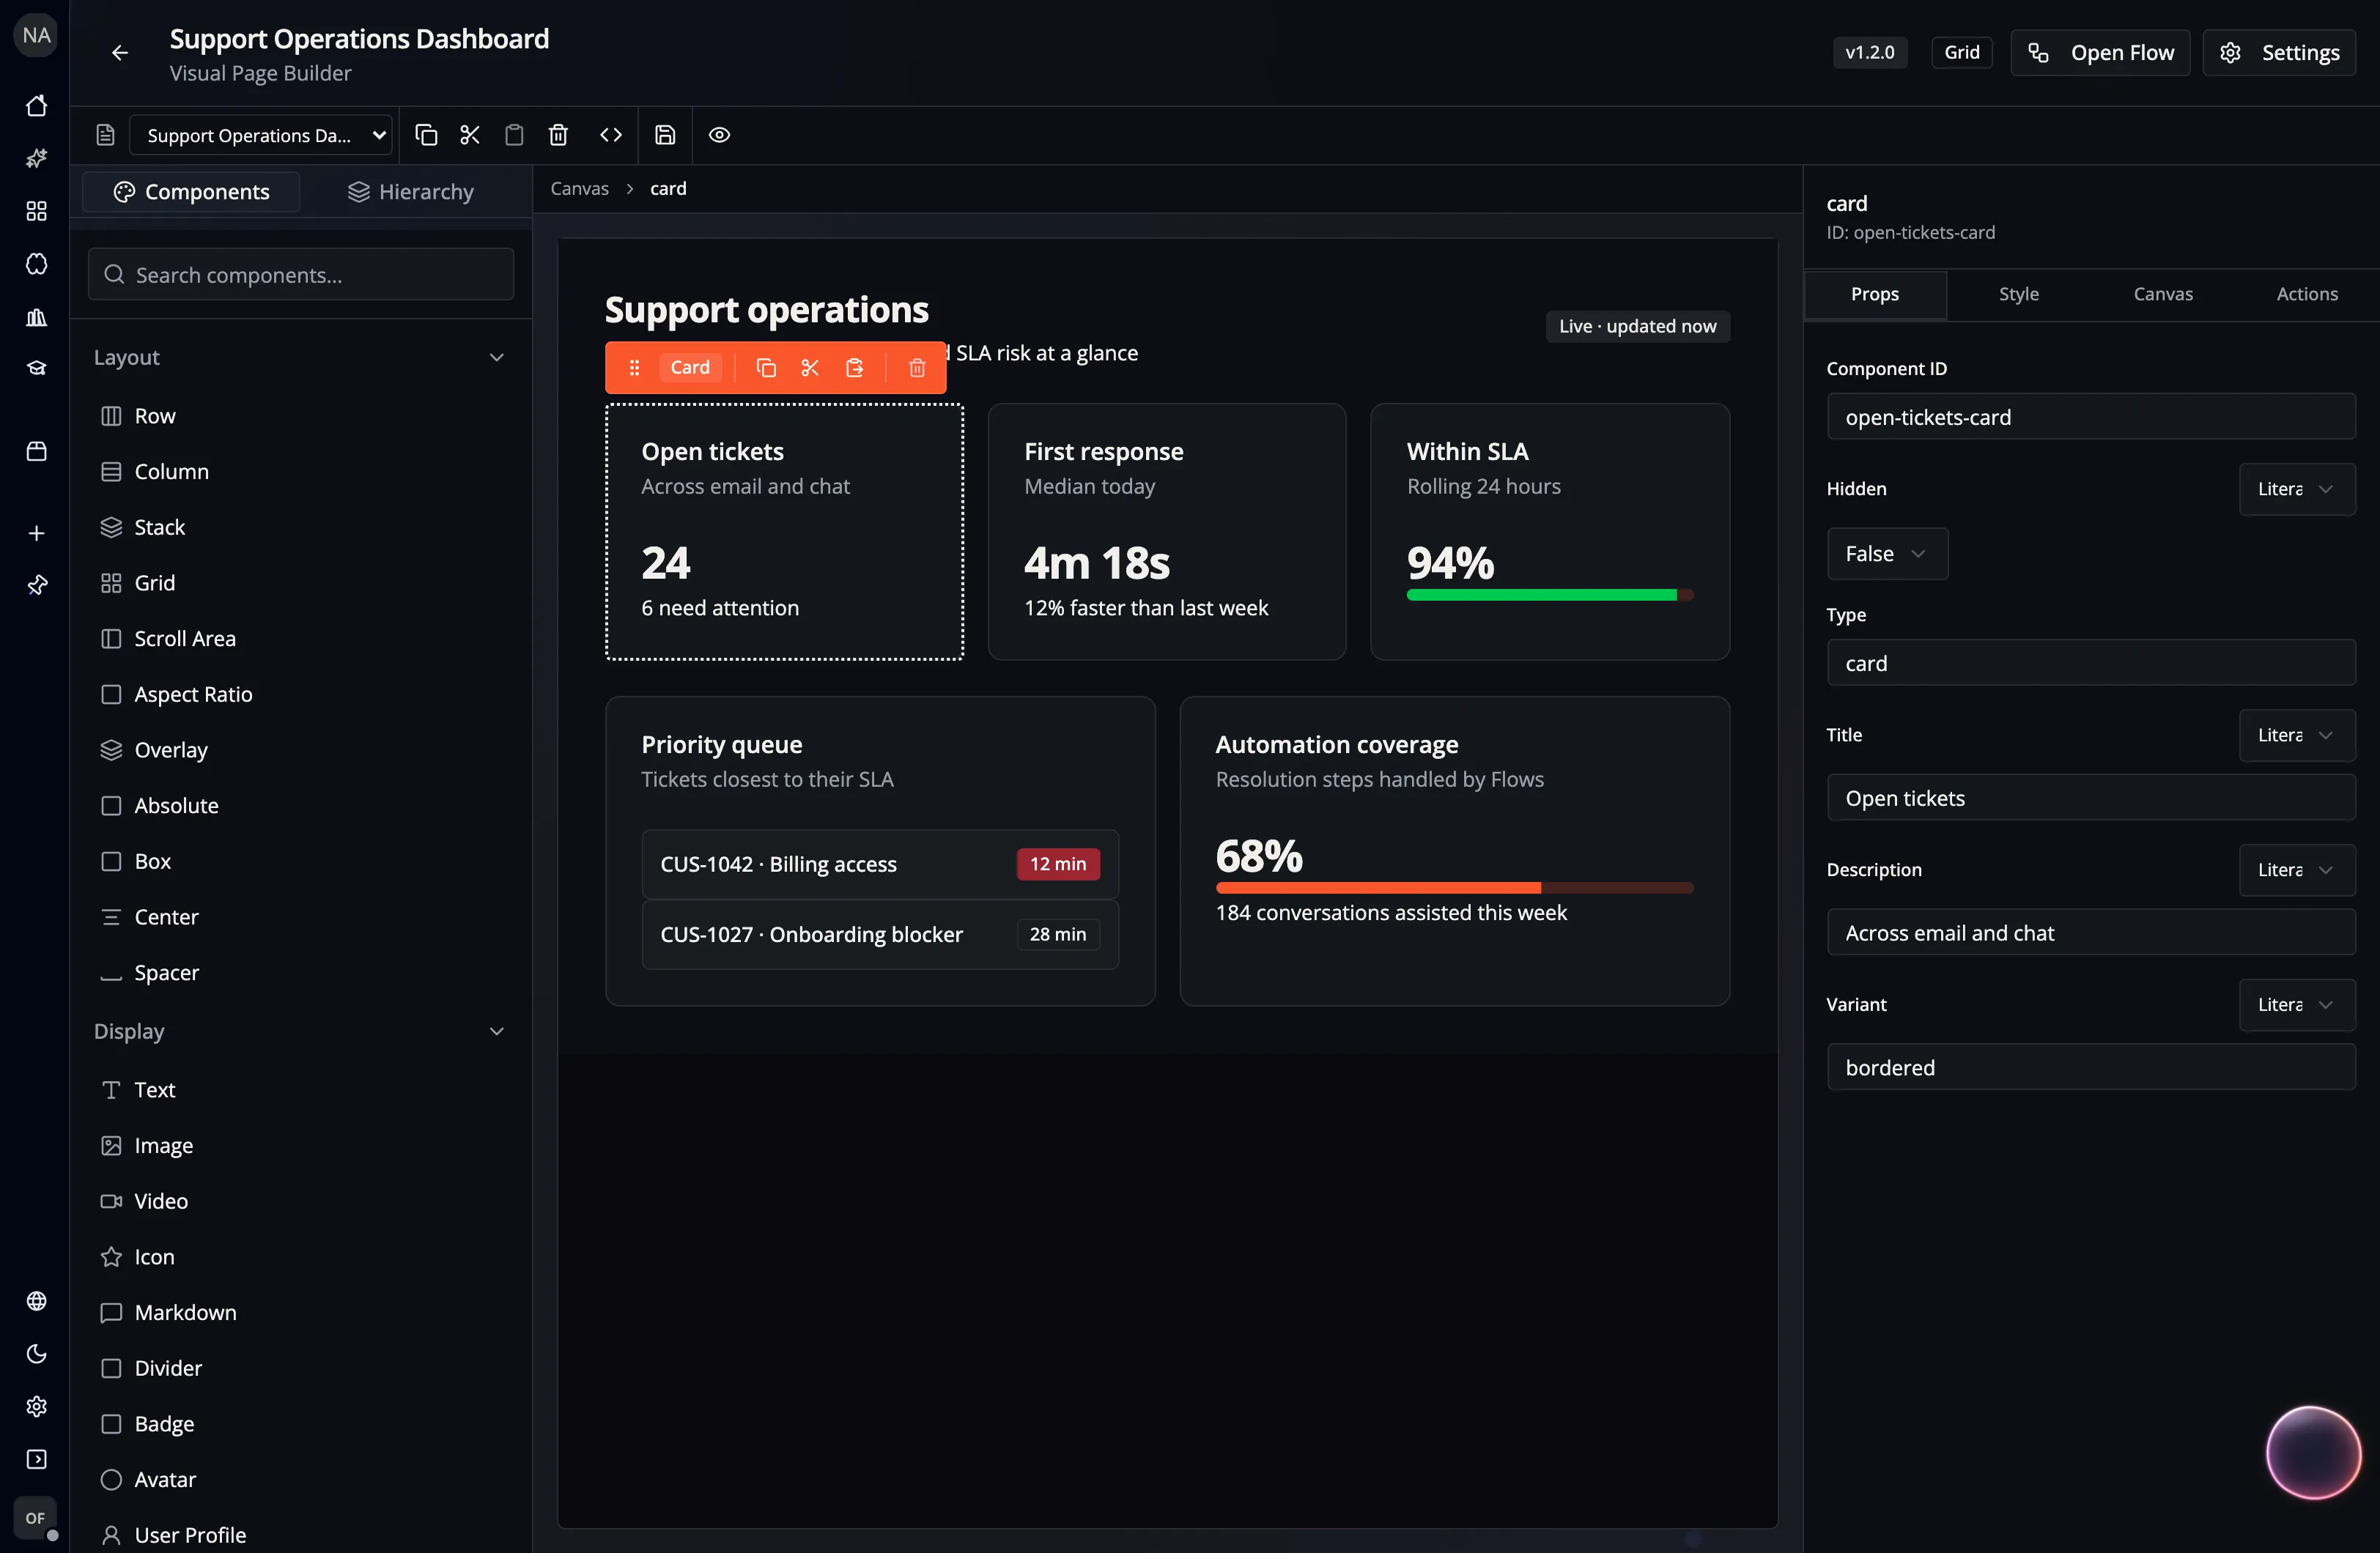The height and width of the screenshot is (1553, 2380).
Task: Open the Actions tab
Action: click(x=2306, y=294)
